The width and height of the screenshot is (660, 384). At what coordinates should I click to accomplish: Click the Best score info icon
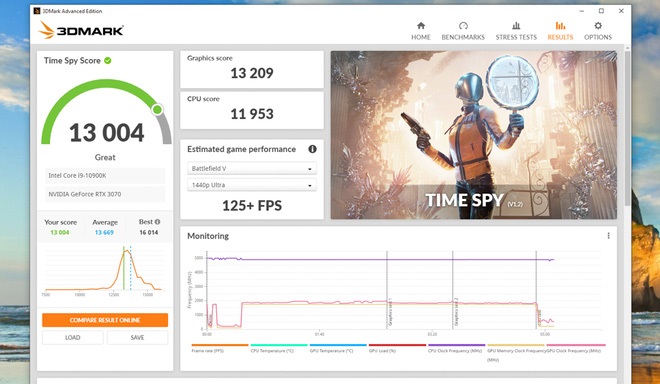tap(157, 222)
